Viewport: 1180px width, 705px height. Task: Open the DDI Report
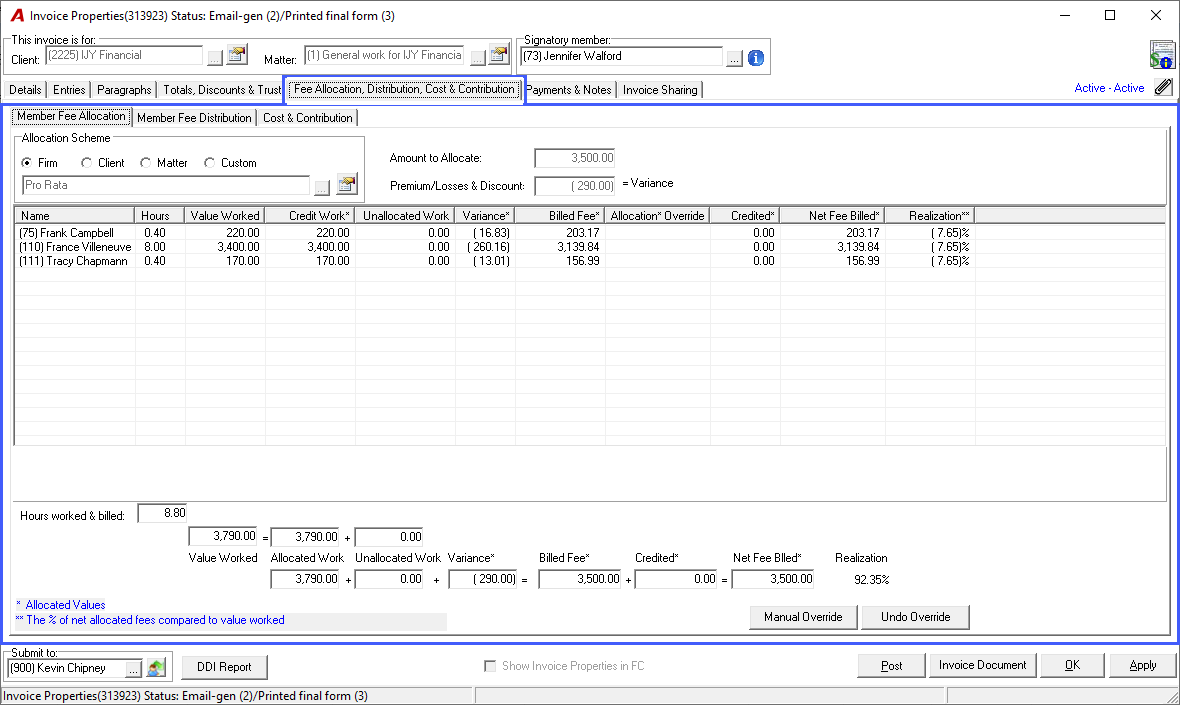[x=224, y=667]
